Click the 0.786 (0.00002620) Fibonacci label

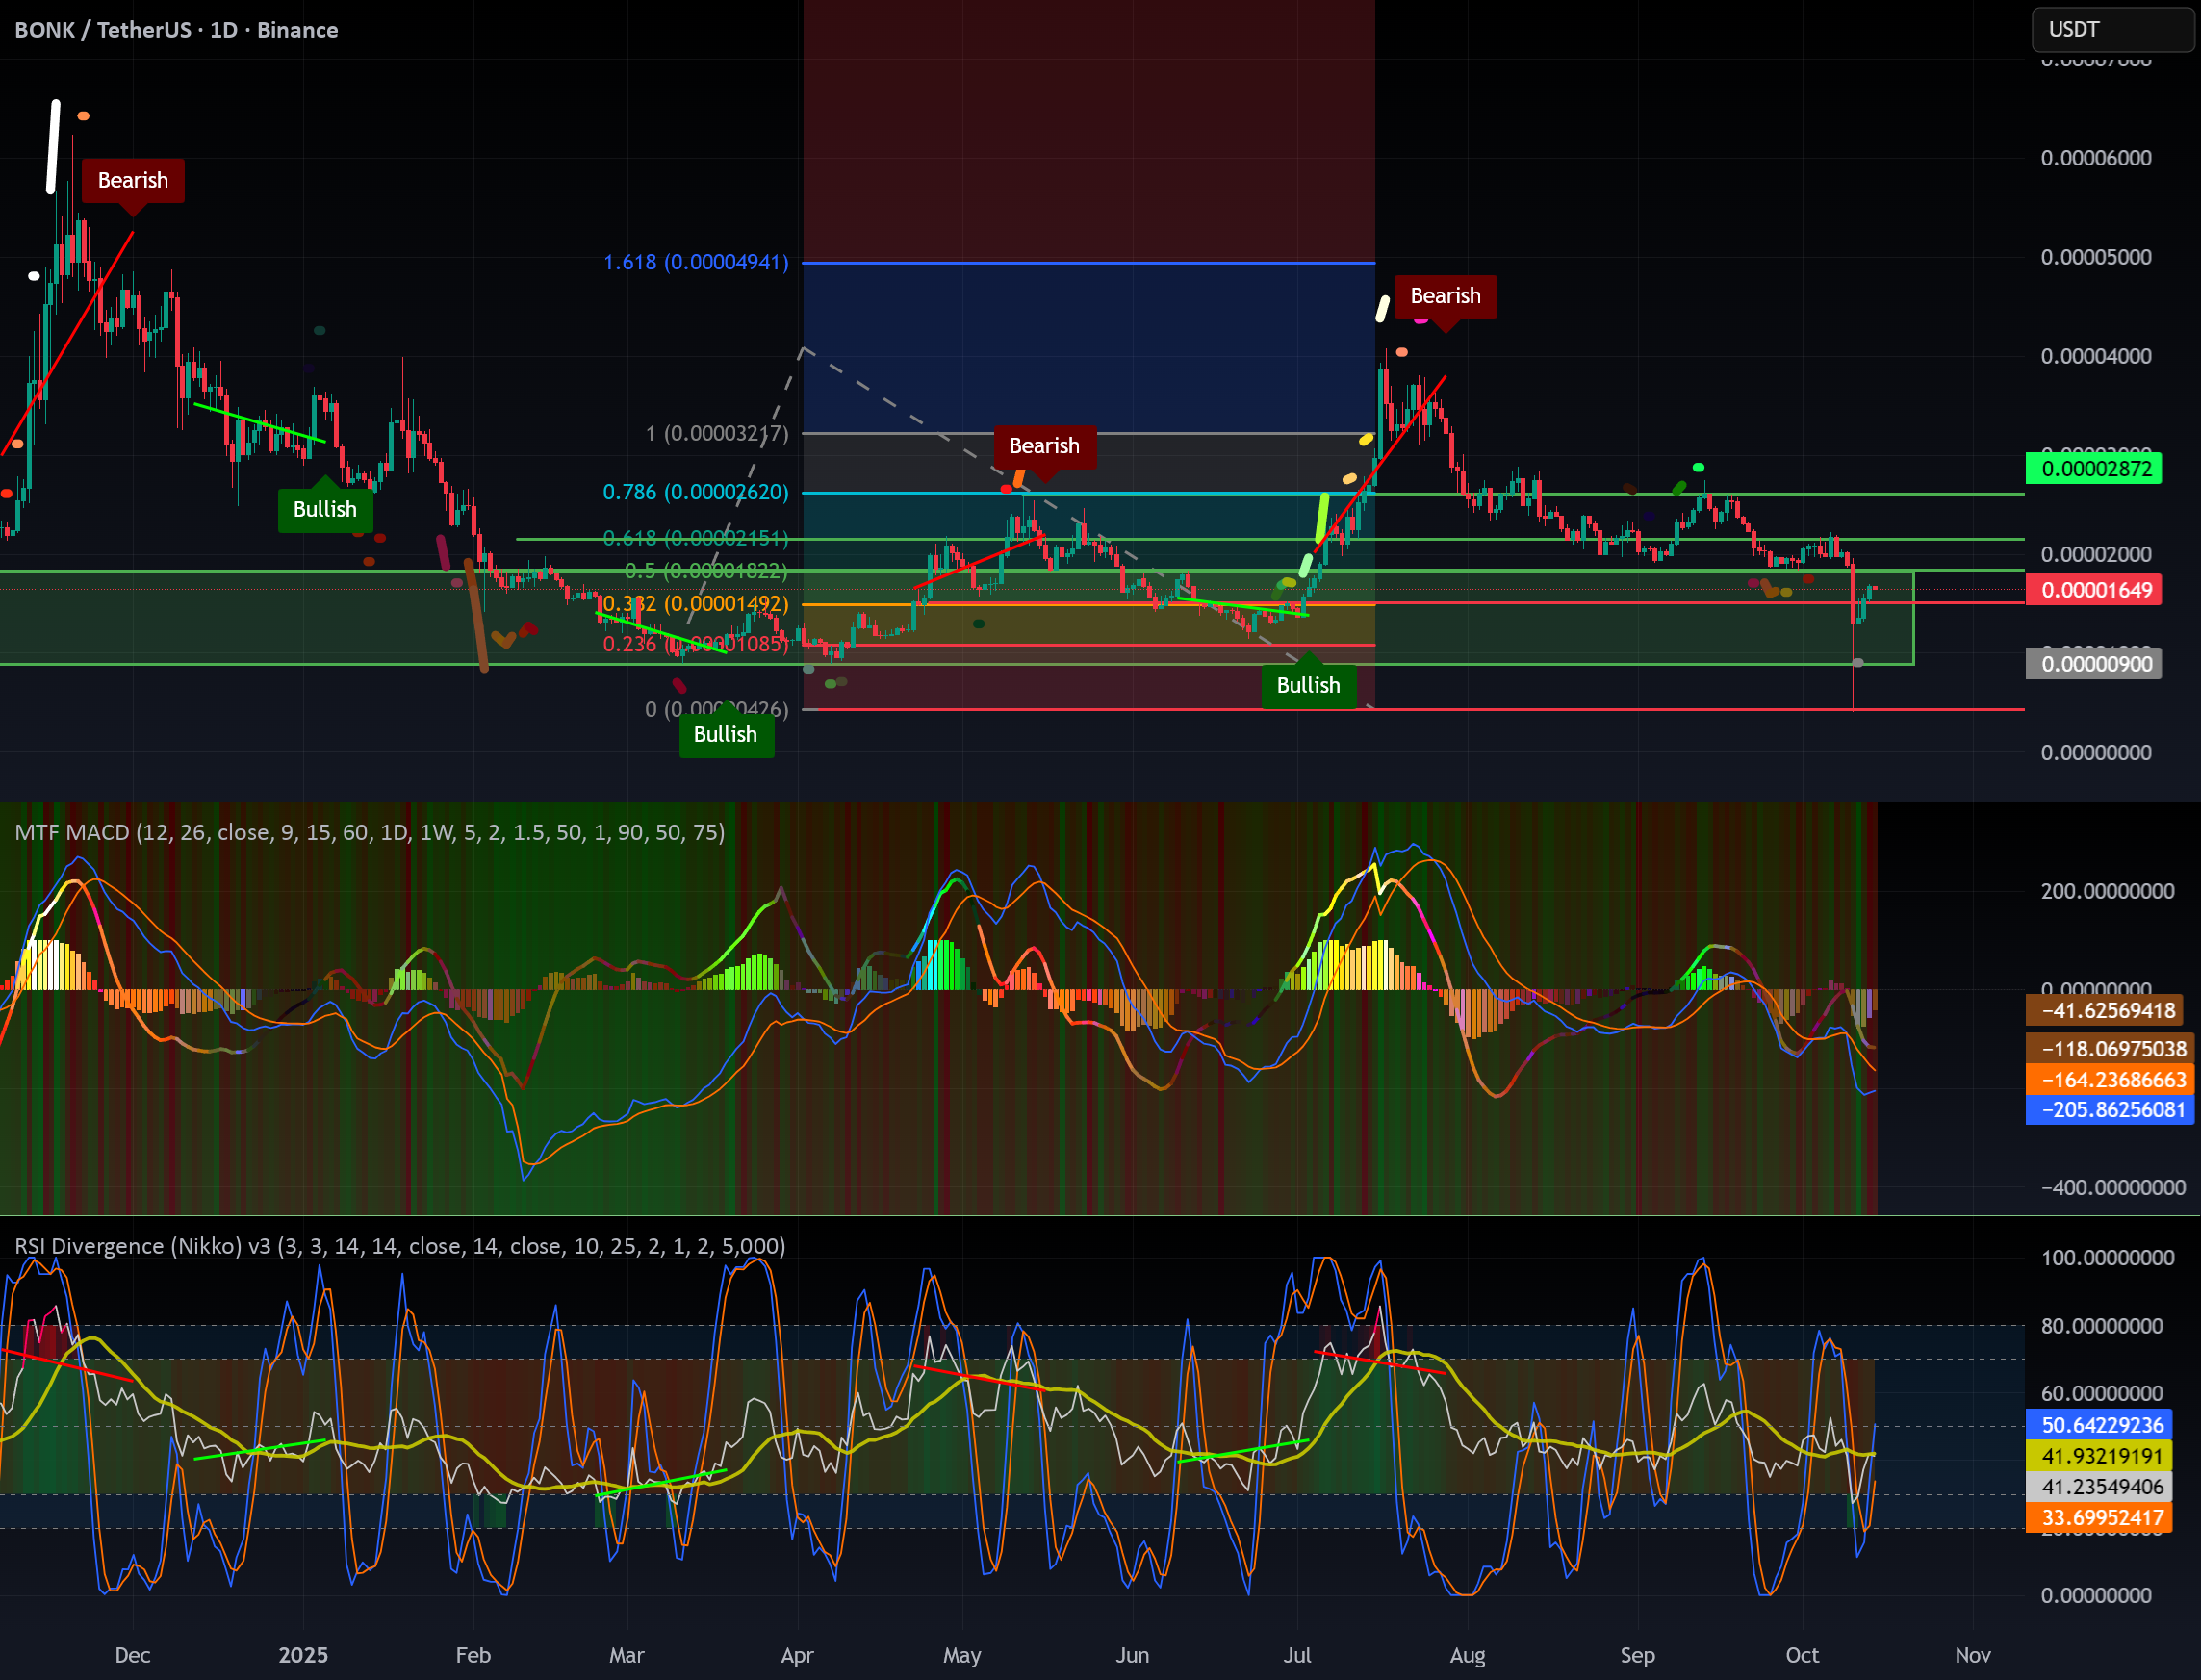coord(696,492)
